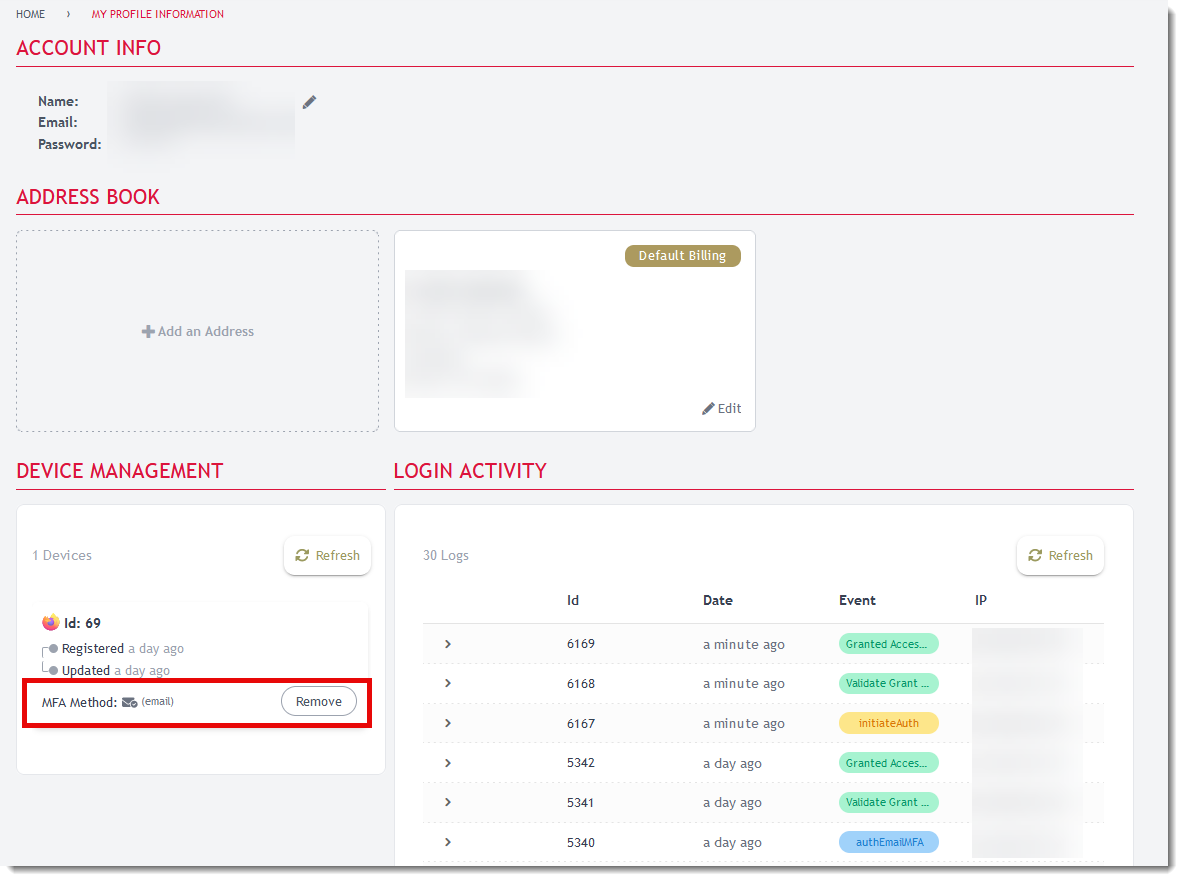Open the My Profile Information breadcrumb
Screen dimensions: 1183x881
[158, 14]
